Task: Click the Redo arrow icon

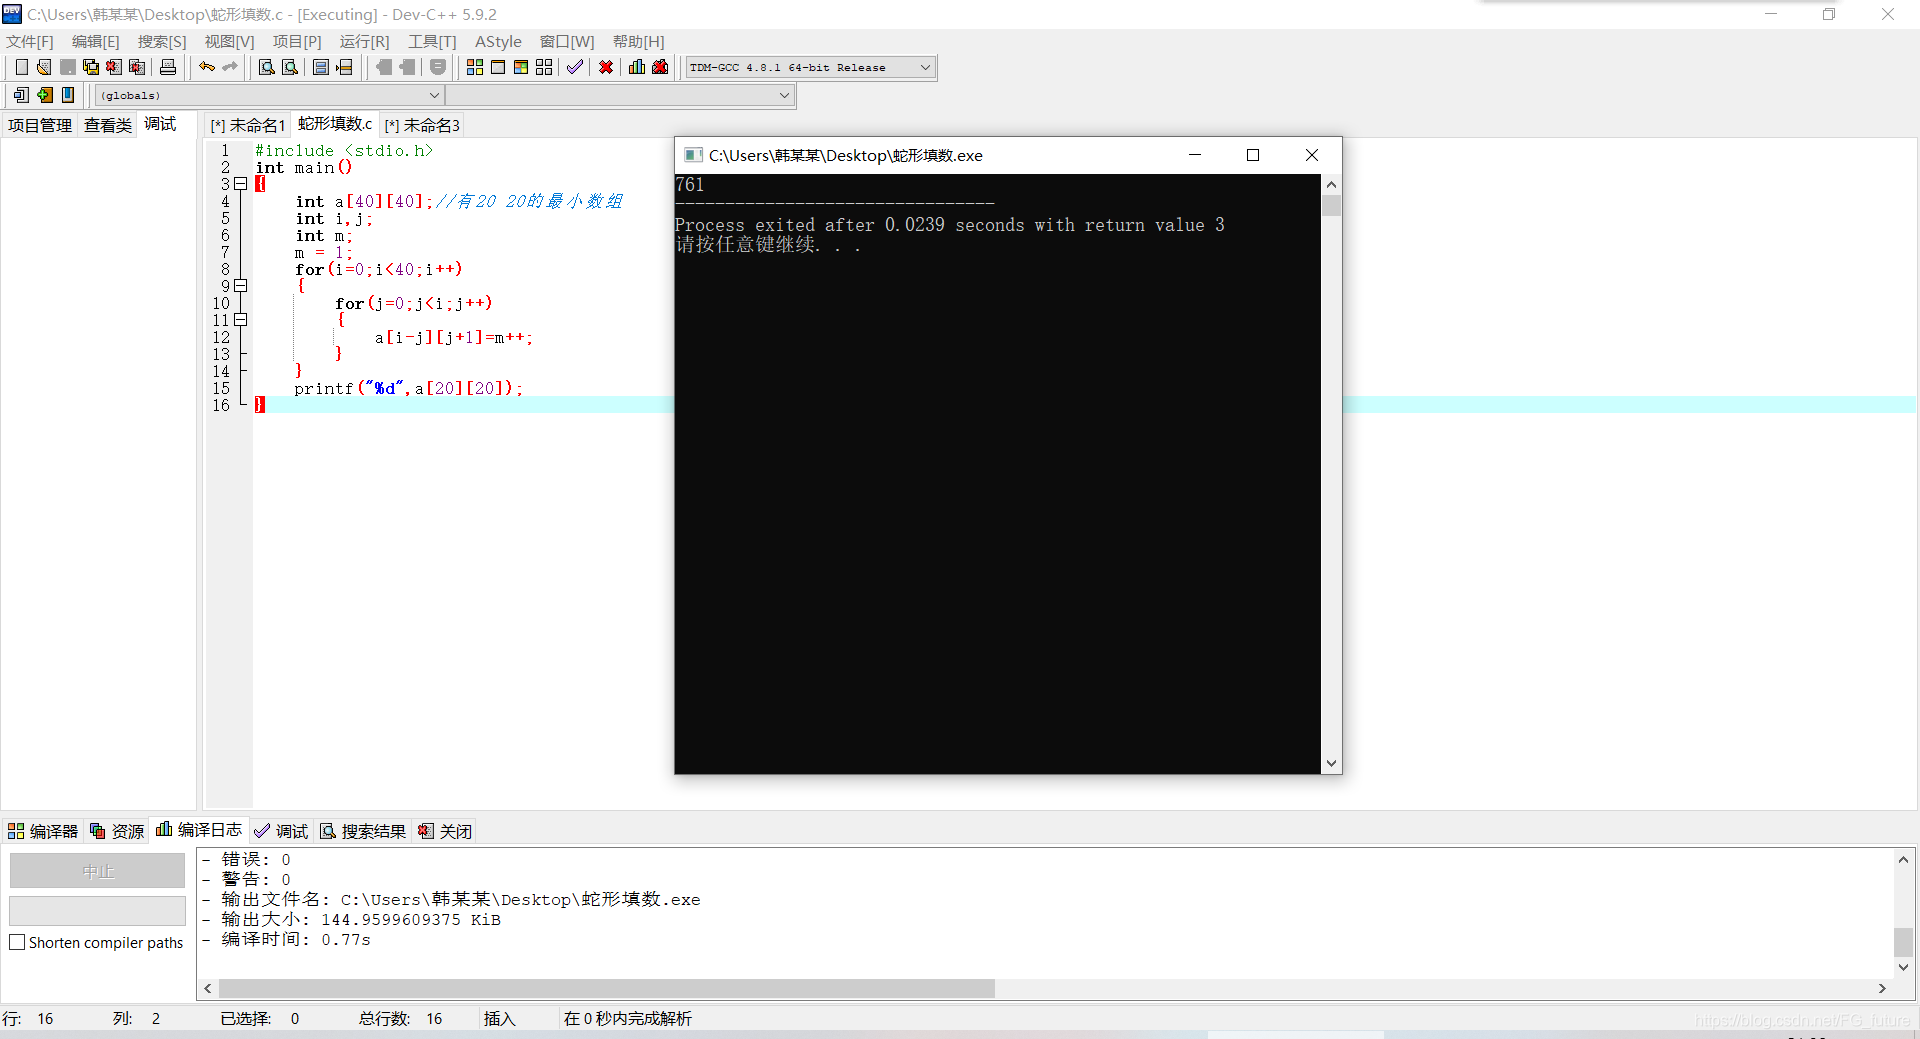Action: [230, 67]
